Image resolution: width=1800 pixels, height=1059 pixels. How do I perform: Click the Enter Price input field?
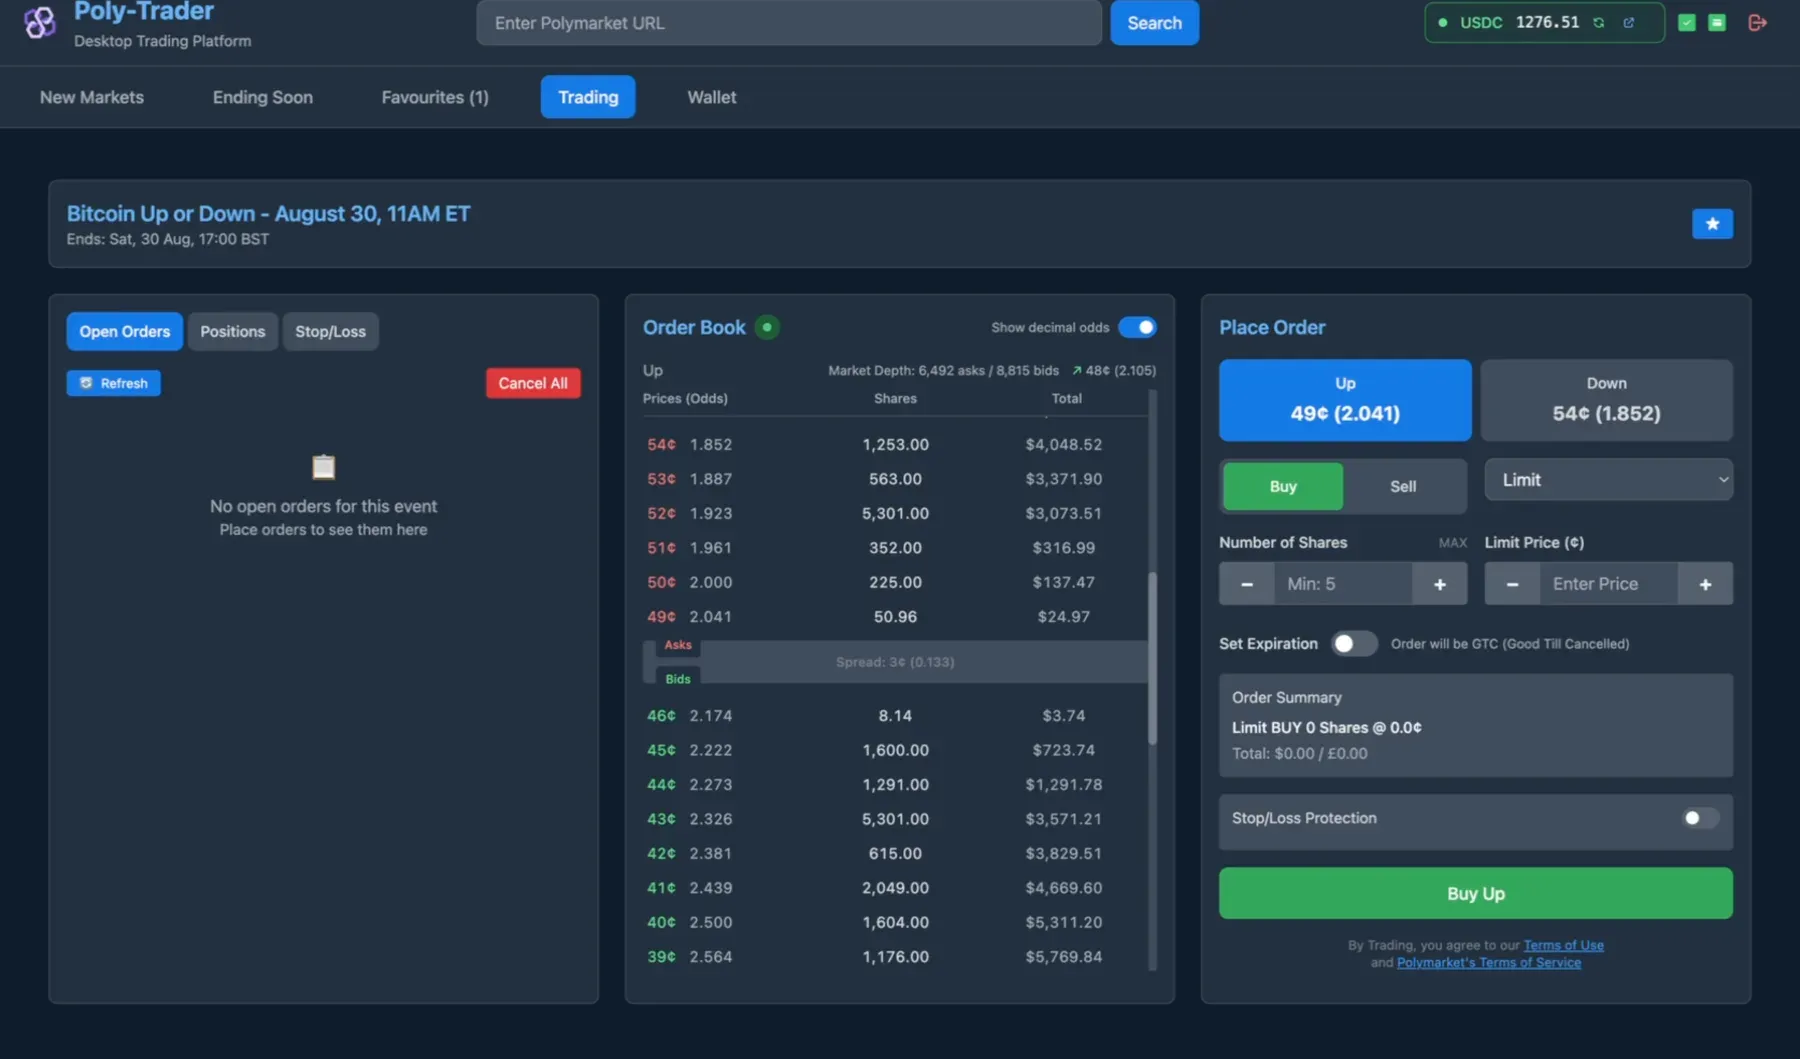1609,584
